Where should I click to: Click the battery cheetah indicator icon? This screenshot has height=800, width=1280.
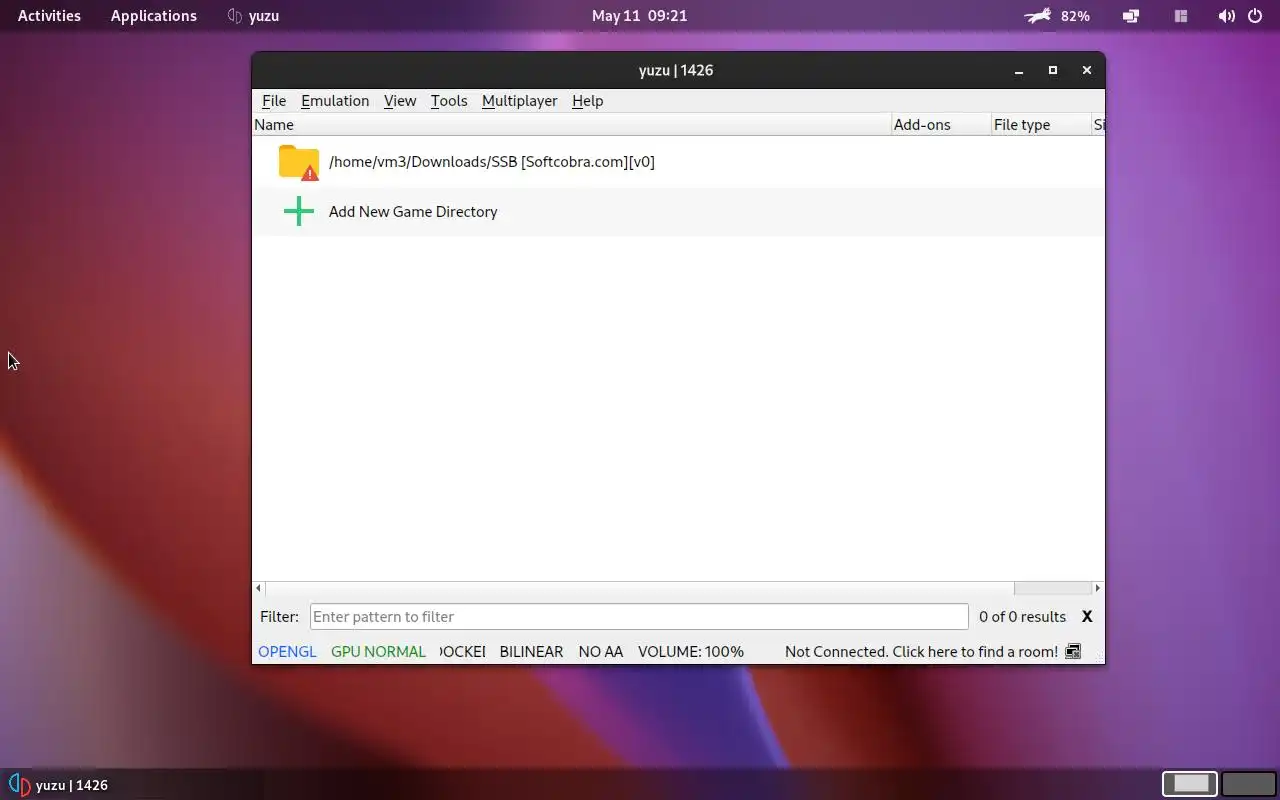point(1038,16)
